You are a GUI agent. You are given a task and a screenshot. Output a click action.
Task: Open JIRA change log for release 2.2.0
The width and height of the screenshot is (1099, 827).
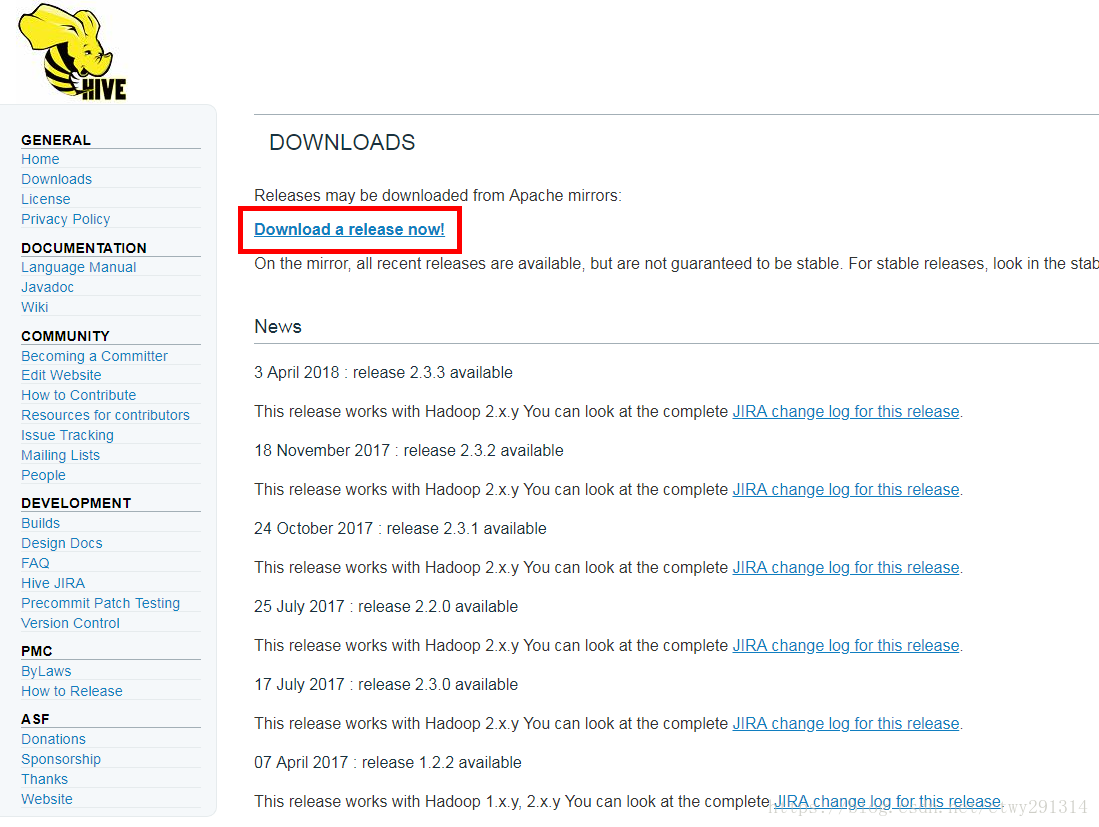click(x=845, y=645)
